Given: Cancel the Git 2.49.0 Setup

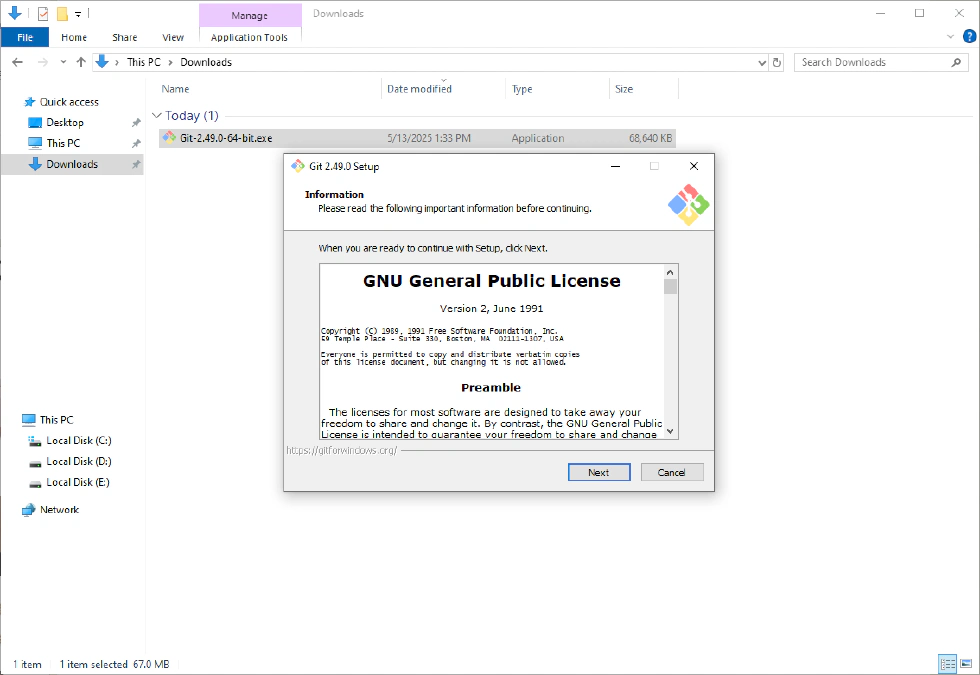Looking at the screenshot, I should 672,472.
